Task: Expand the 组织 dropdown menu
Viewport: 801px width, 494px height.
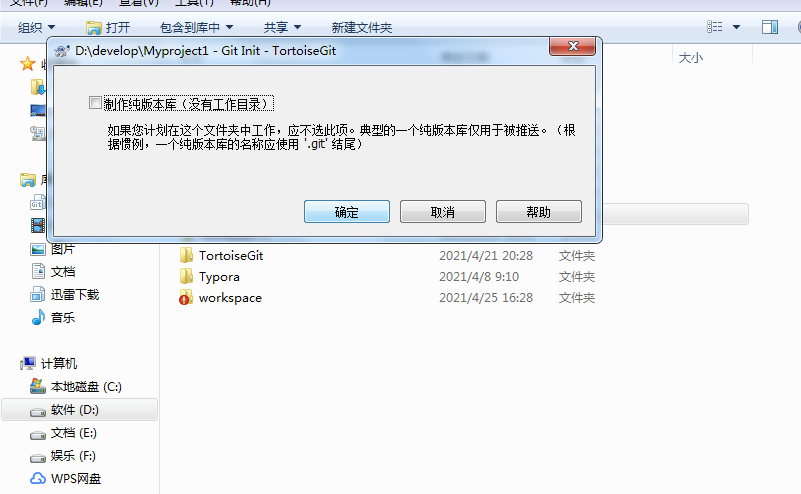Action: coord(36,27)
